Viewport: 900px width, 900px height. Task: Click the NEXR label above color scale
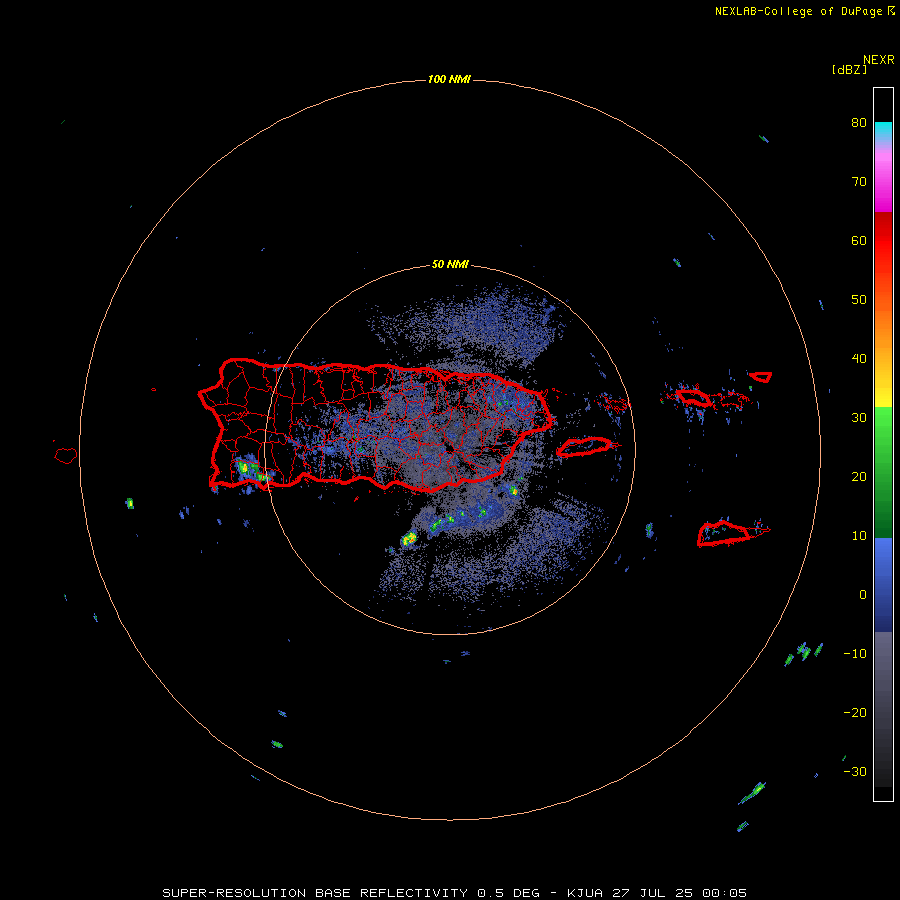(x=879, y=60)
